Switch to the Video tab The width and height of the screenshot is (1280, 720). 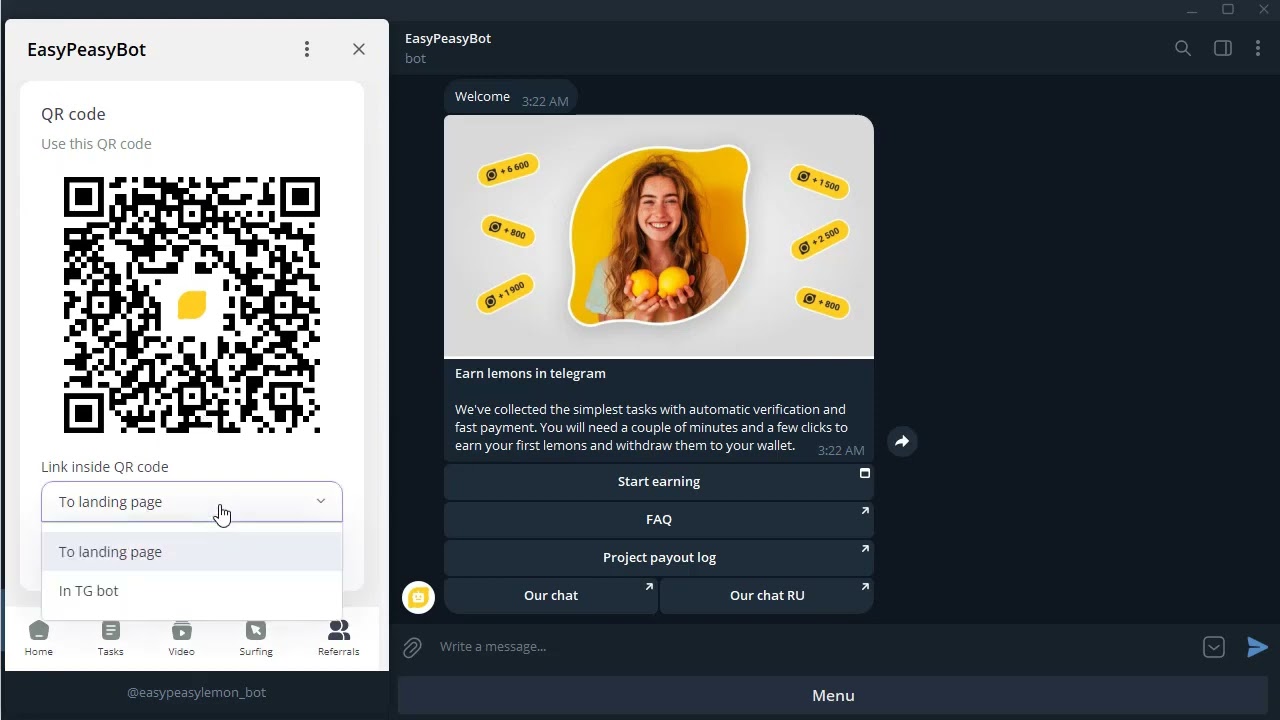pos(182,638)
